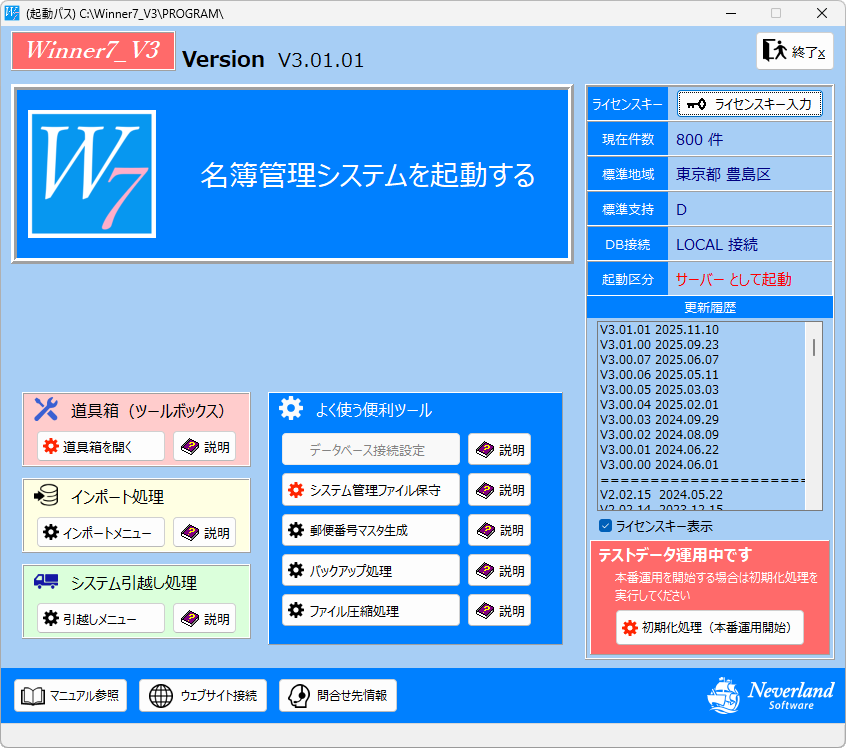
Task: Select V3.00.01 2024.06.22 history entry
Action: coord(659,450)
